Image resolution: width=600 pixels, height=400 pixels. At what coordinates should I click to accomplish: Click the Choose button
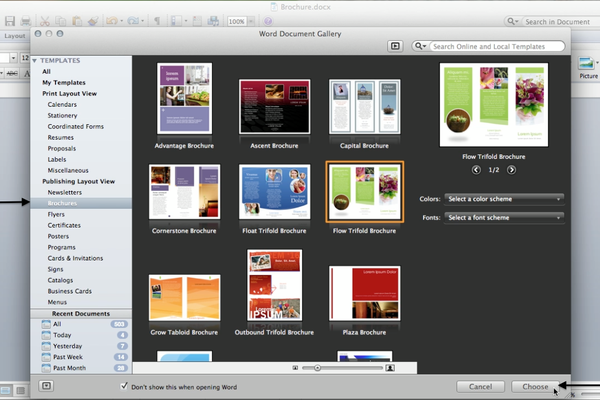click(535, 387)
